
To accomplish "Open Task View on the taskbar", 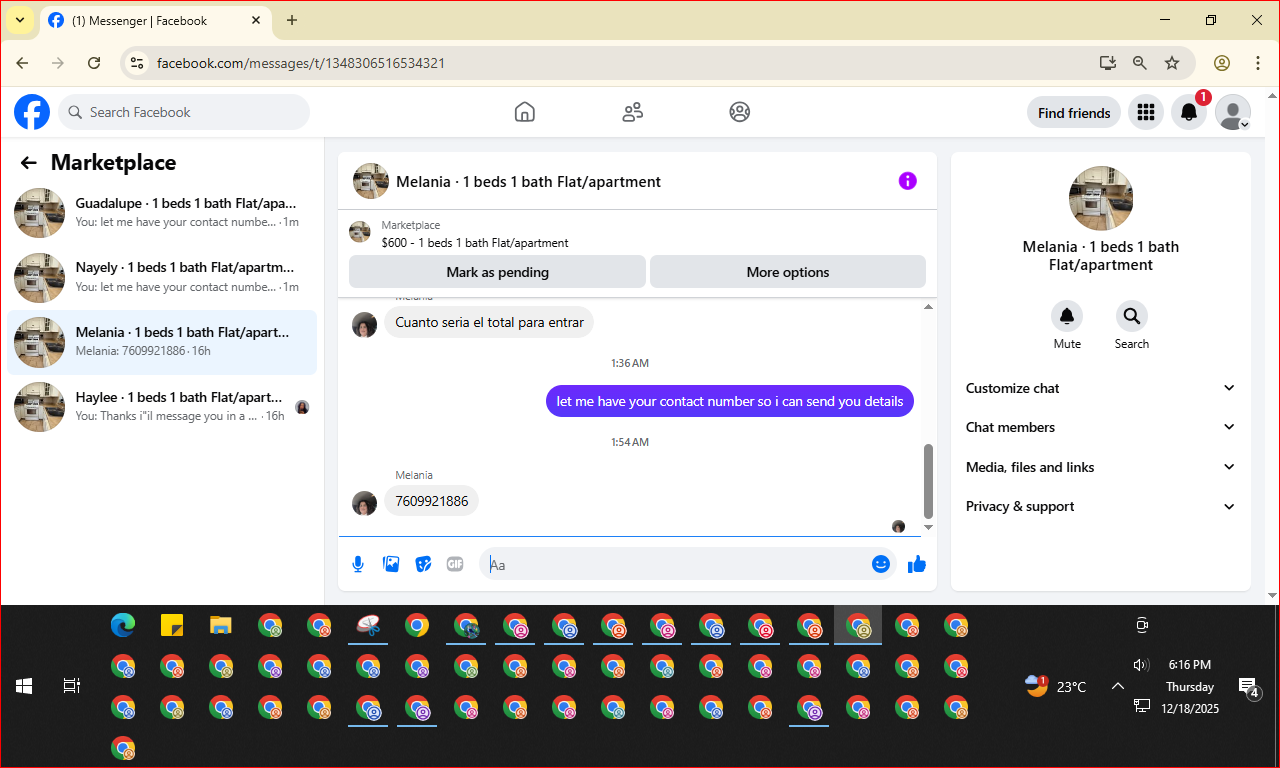I will click(72, 686).
